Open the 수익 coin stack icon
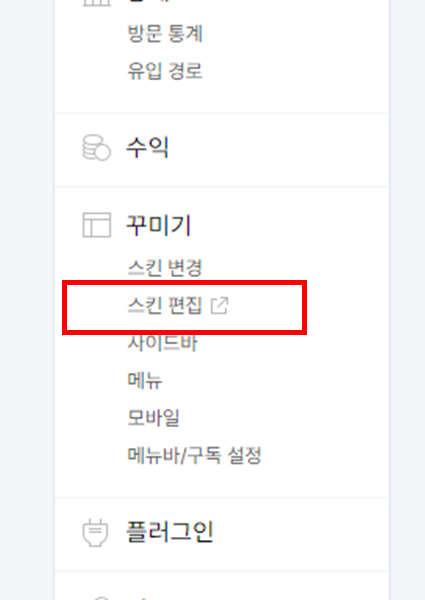 coord(96,148)
